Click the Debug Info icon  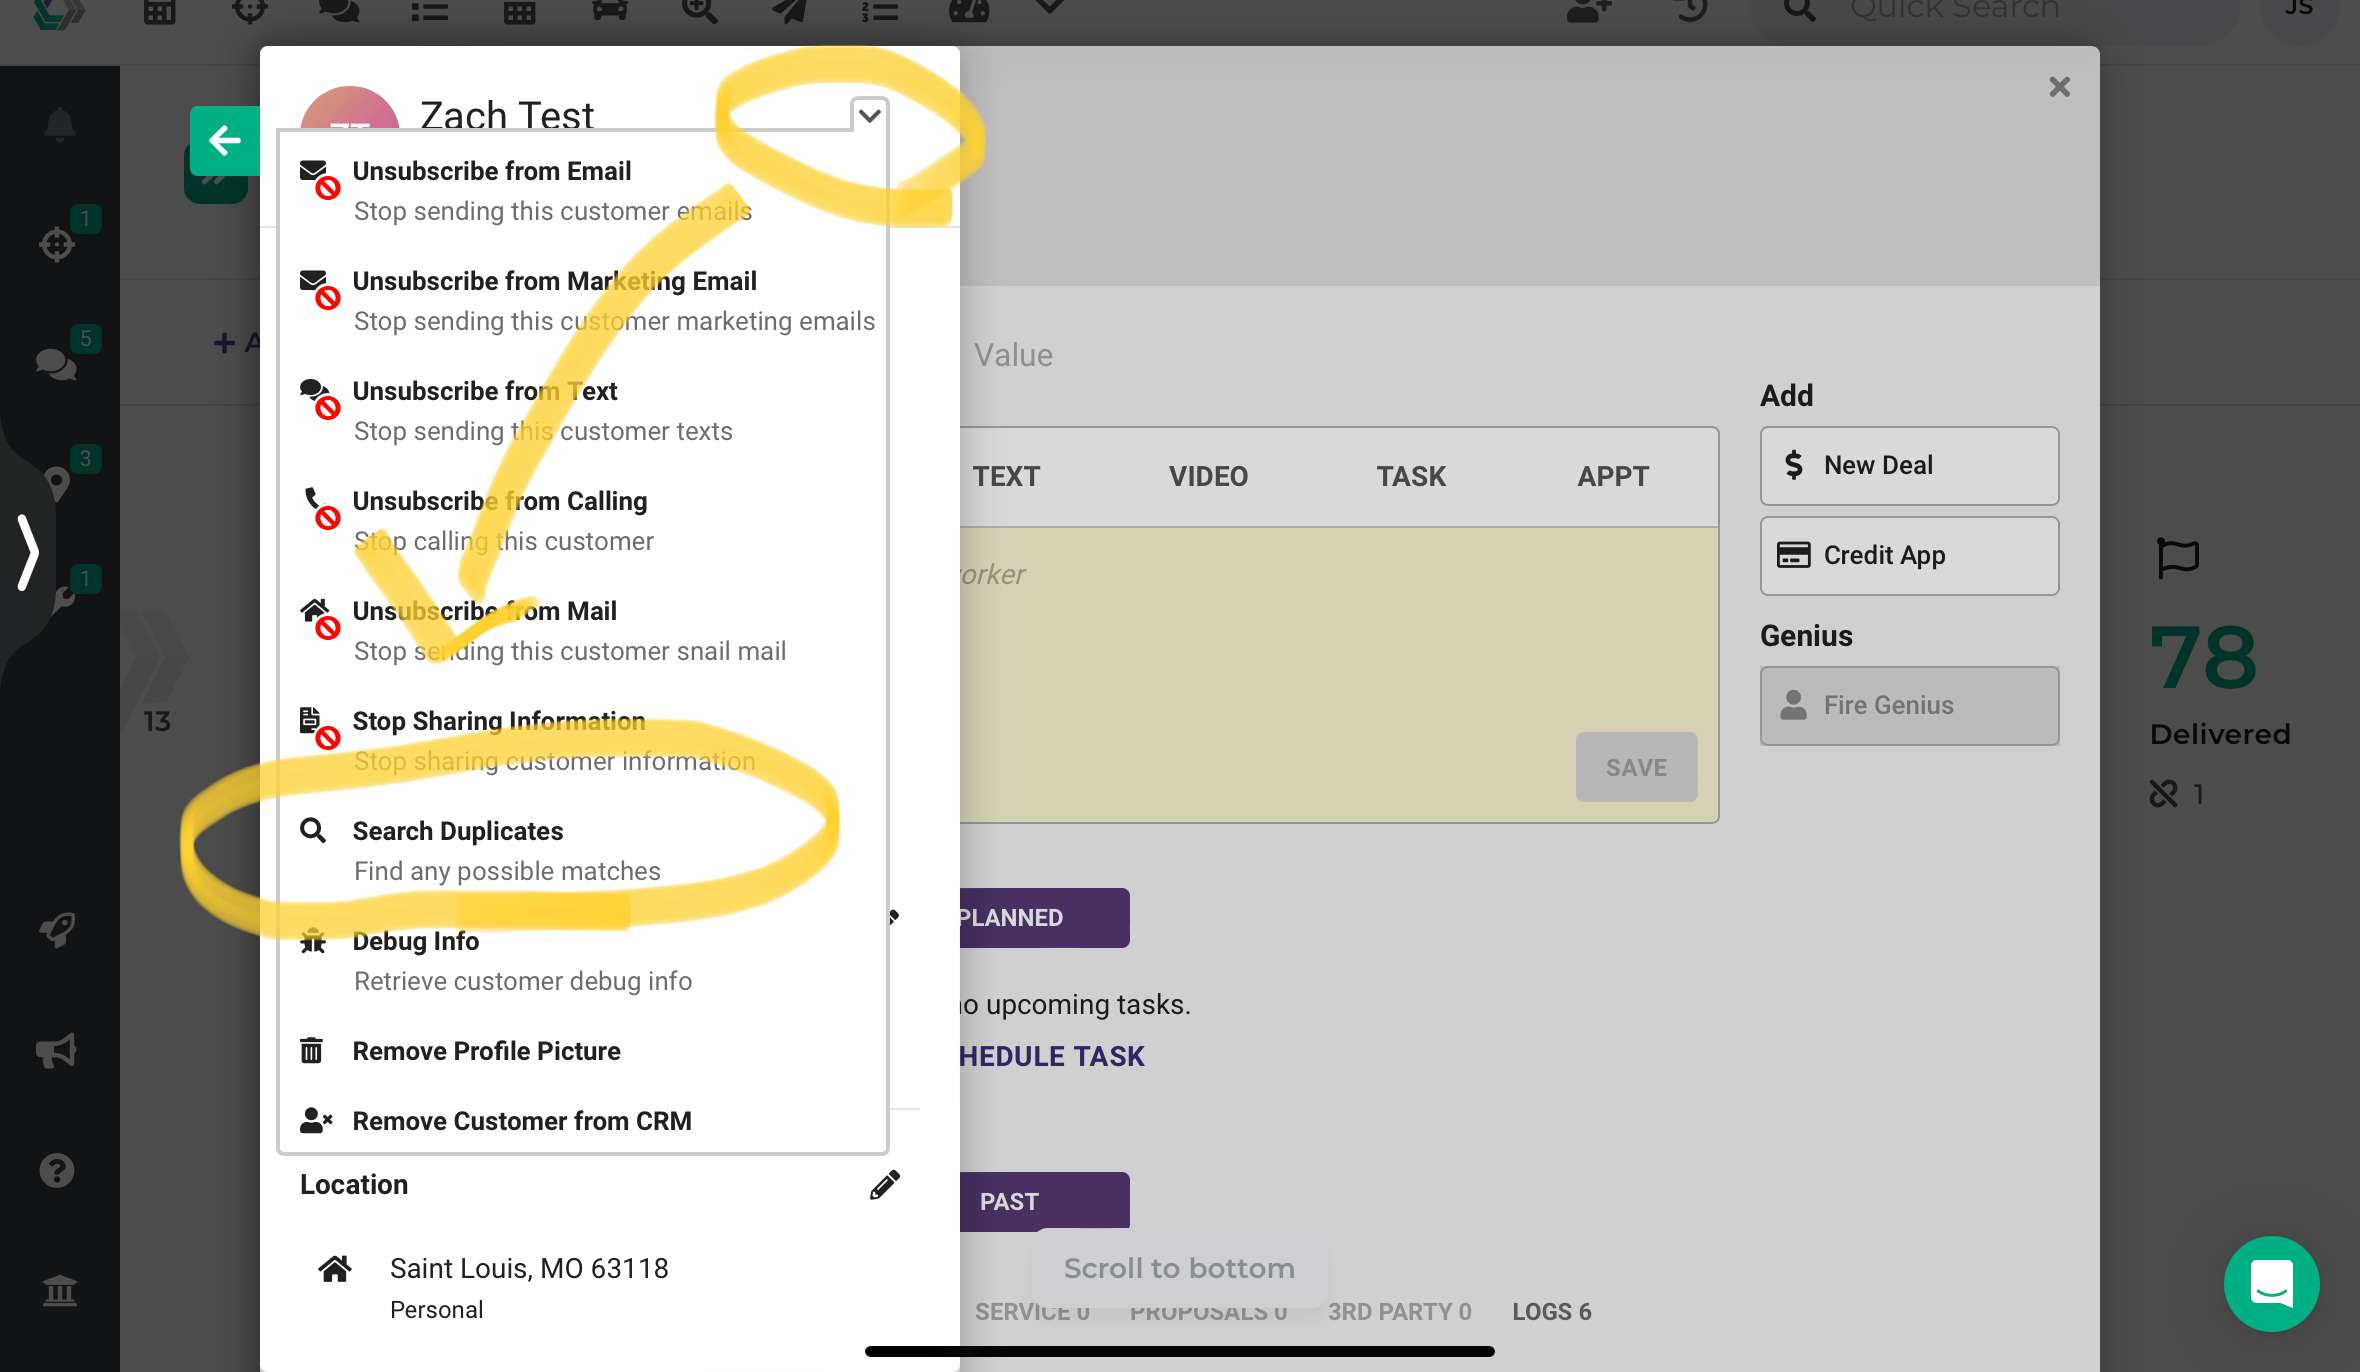314,941
